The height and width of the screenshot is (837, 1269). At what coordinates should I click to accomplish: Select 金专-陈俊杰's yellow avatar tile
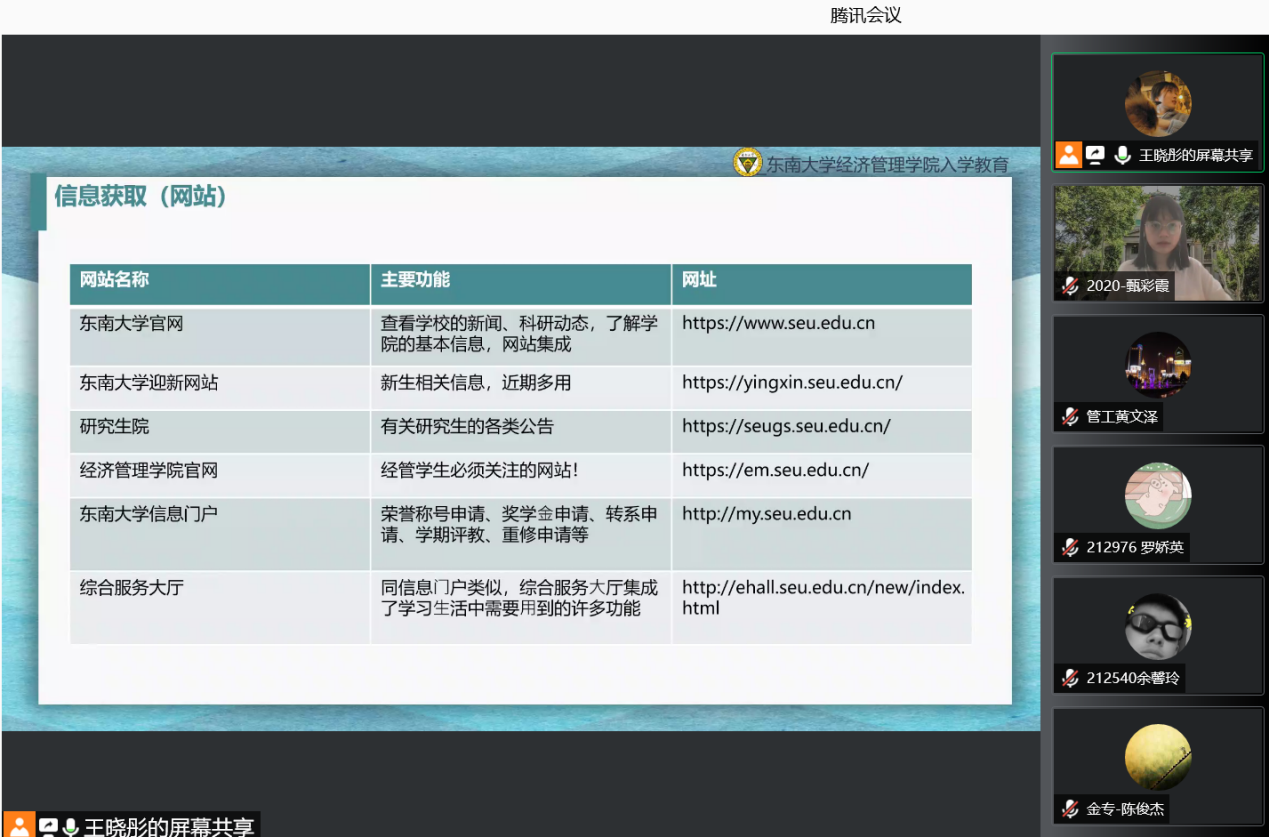(1158, 757)
